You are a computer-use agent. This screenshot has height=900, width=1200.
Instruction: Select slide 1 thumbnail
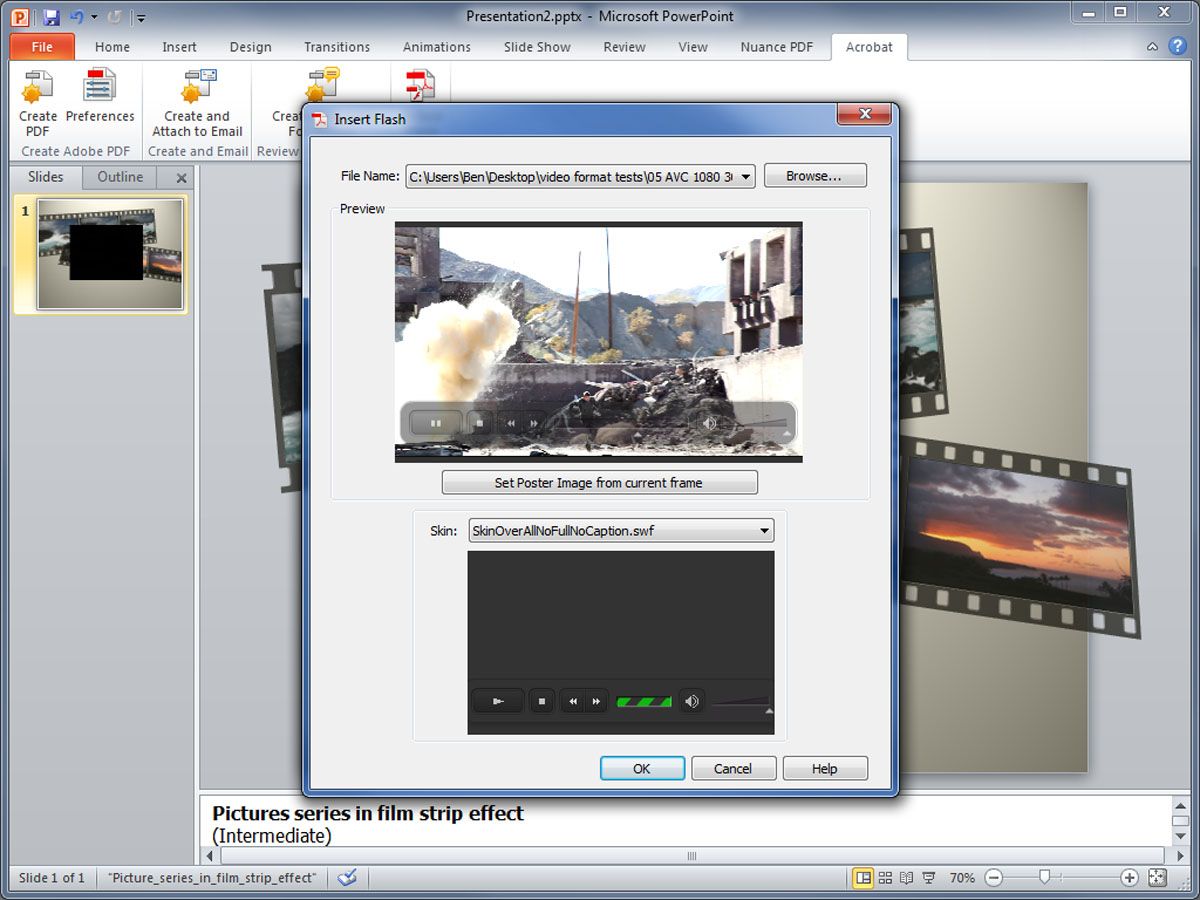(x=110, y=254)
